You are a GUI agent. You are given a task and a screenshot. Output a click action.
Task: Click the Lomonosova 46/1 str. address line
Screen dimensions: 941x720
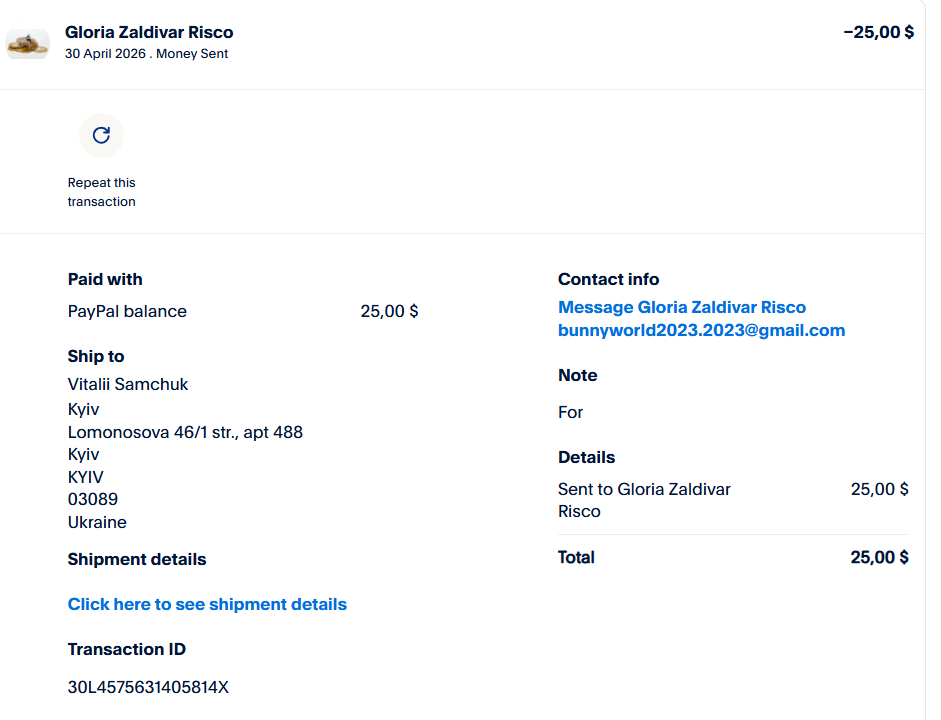pyautogui.click(x=185, y=432)
